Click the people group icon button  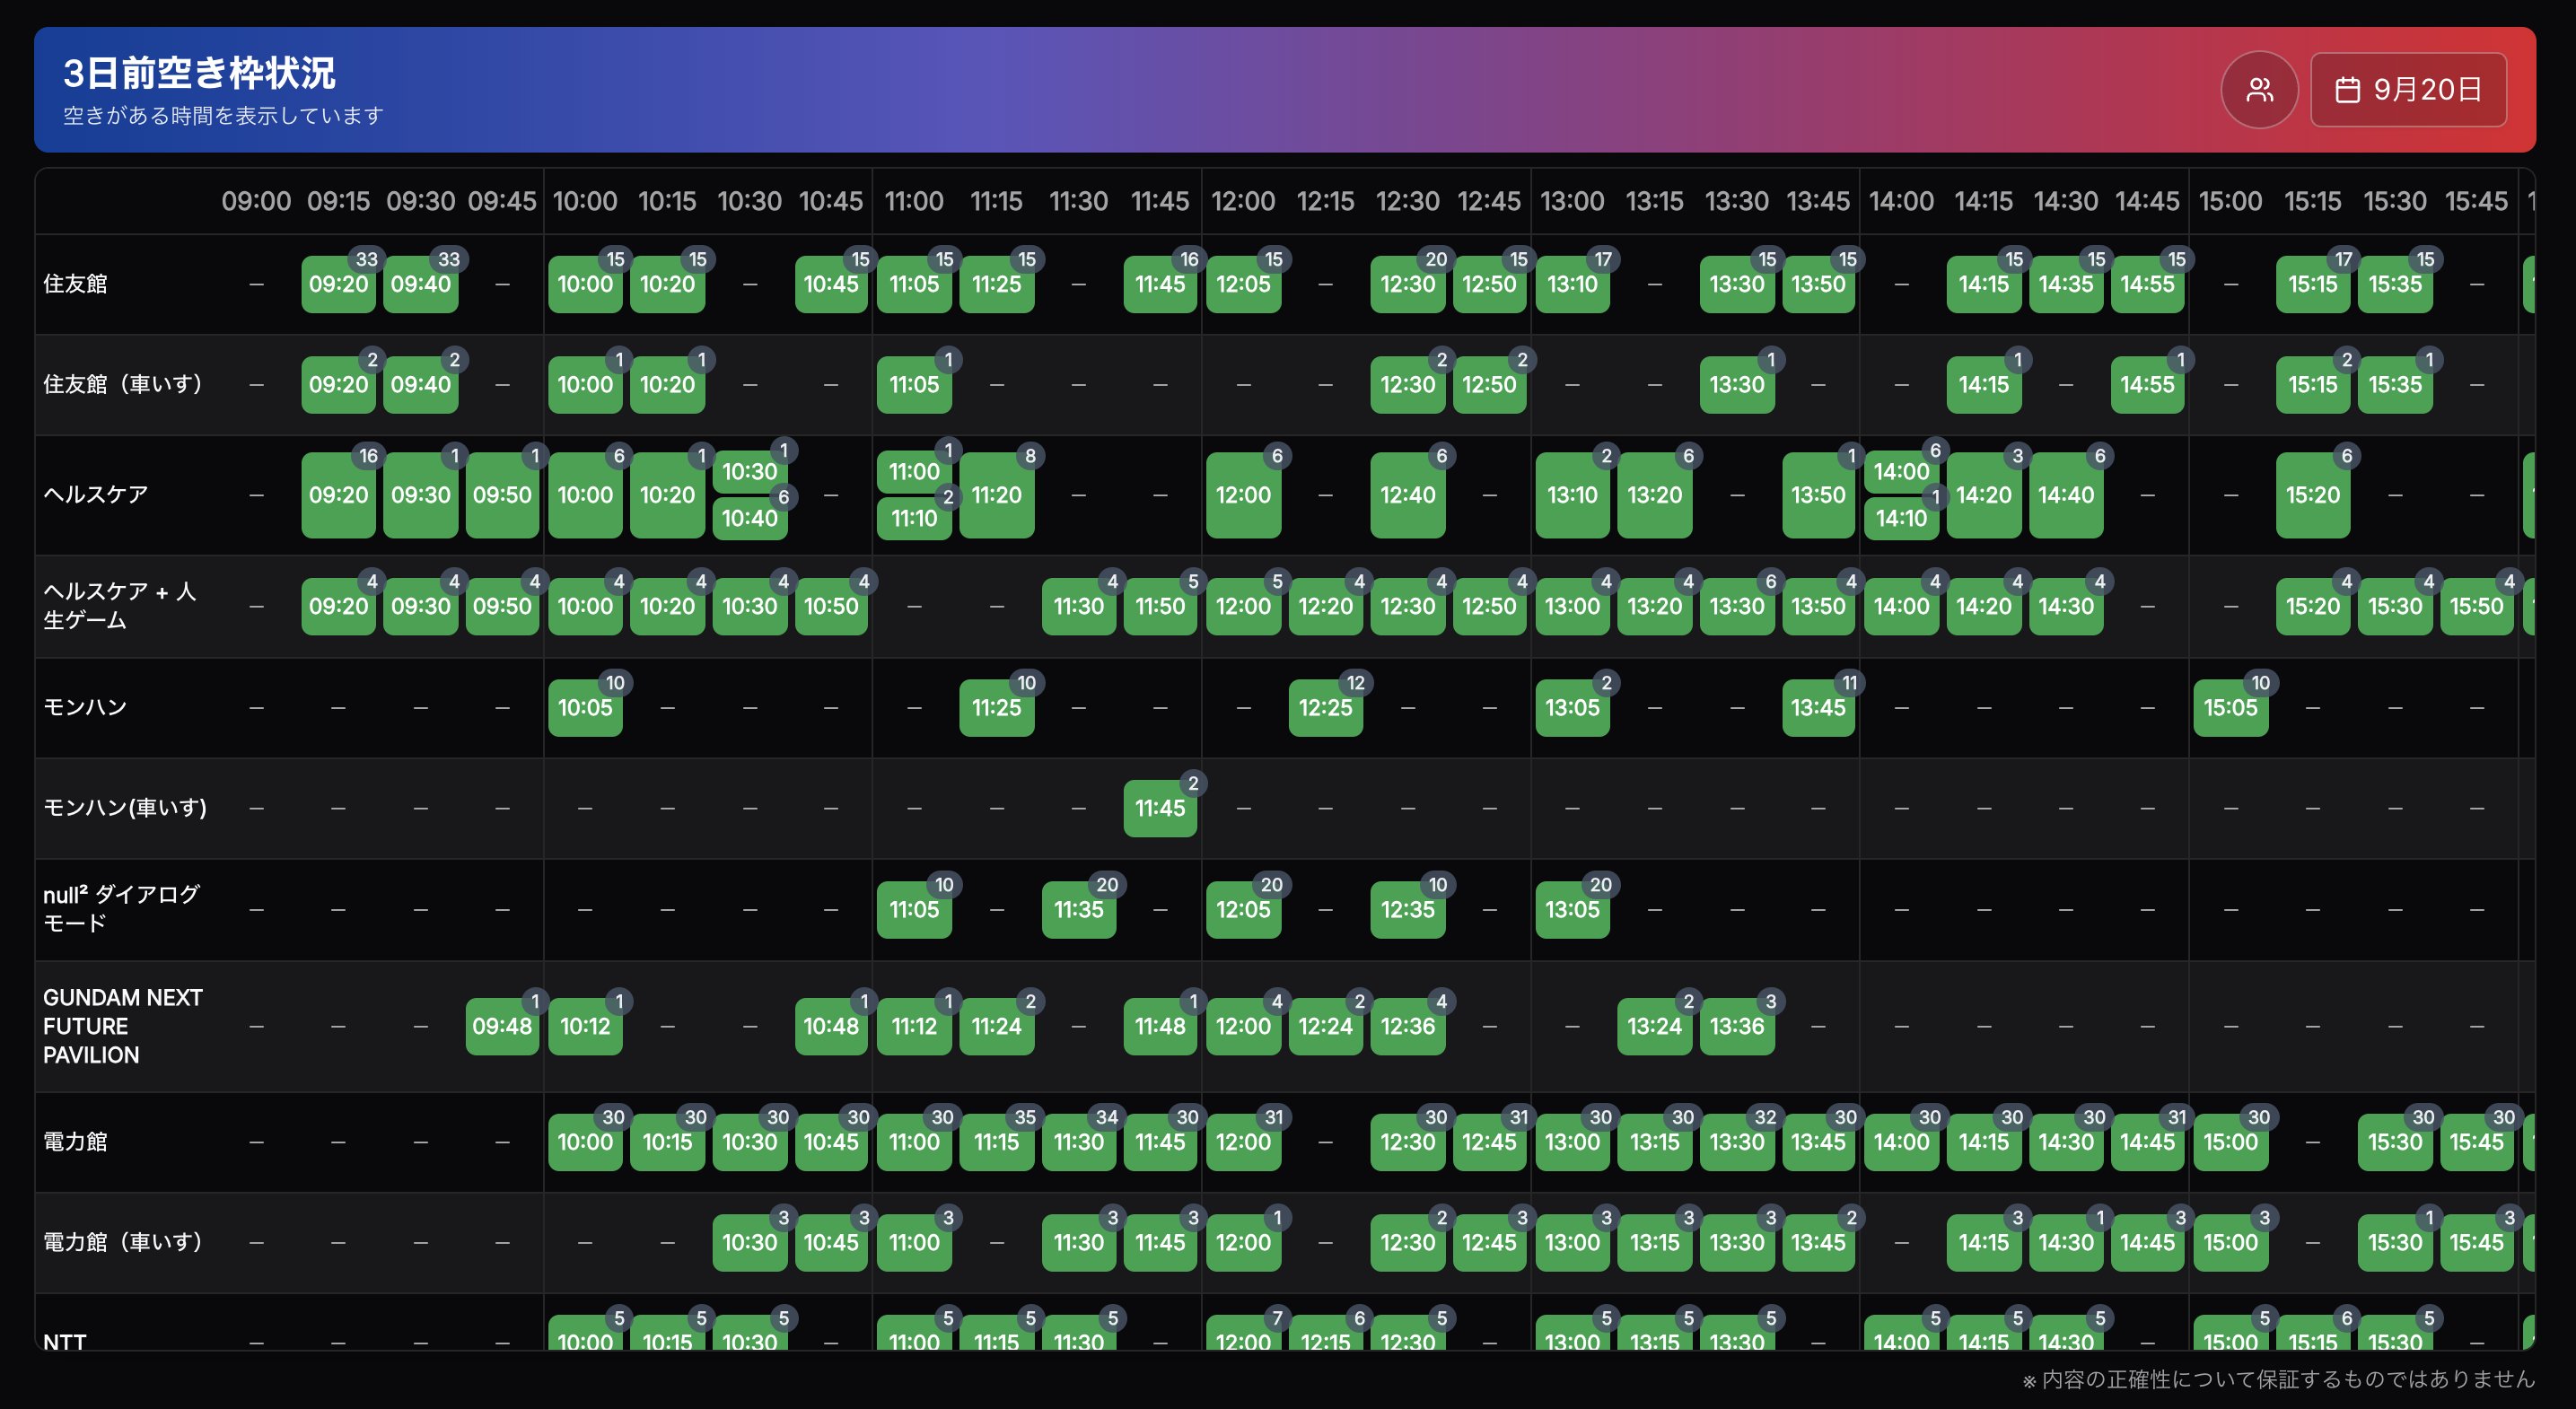[x=2259, y=90]
